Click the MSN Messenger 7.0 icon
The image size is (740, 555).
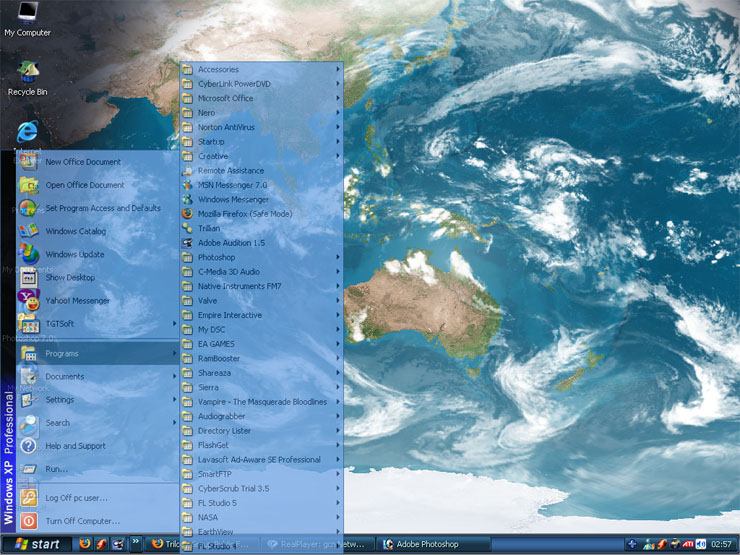tap(187, 185)
